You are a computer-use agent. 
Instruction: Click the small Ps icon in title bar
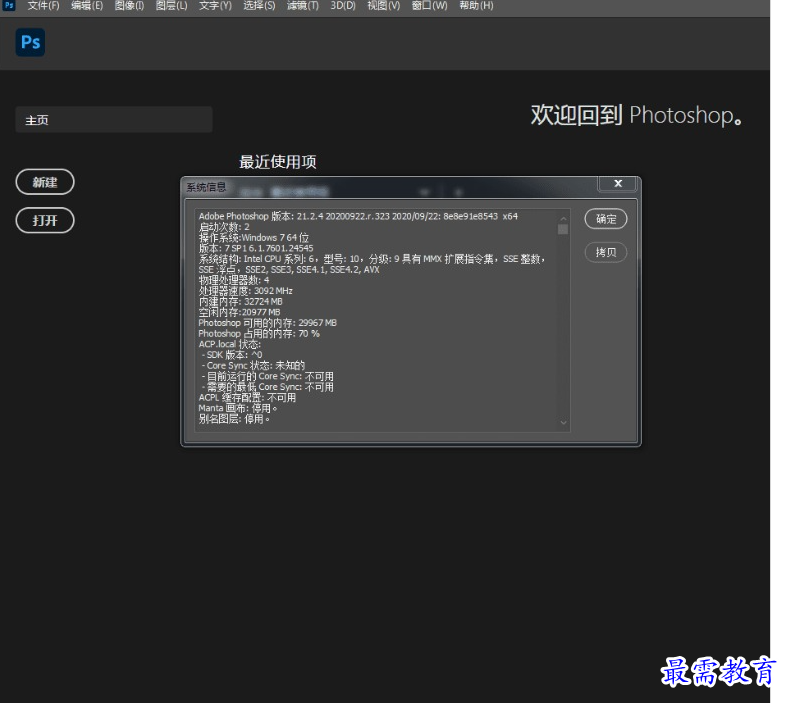pos(9,6)
